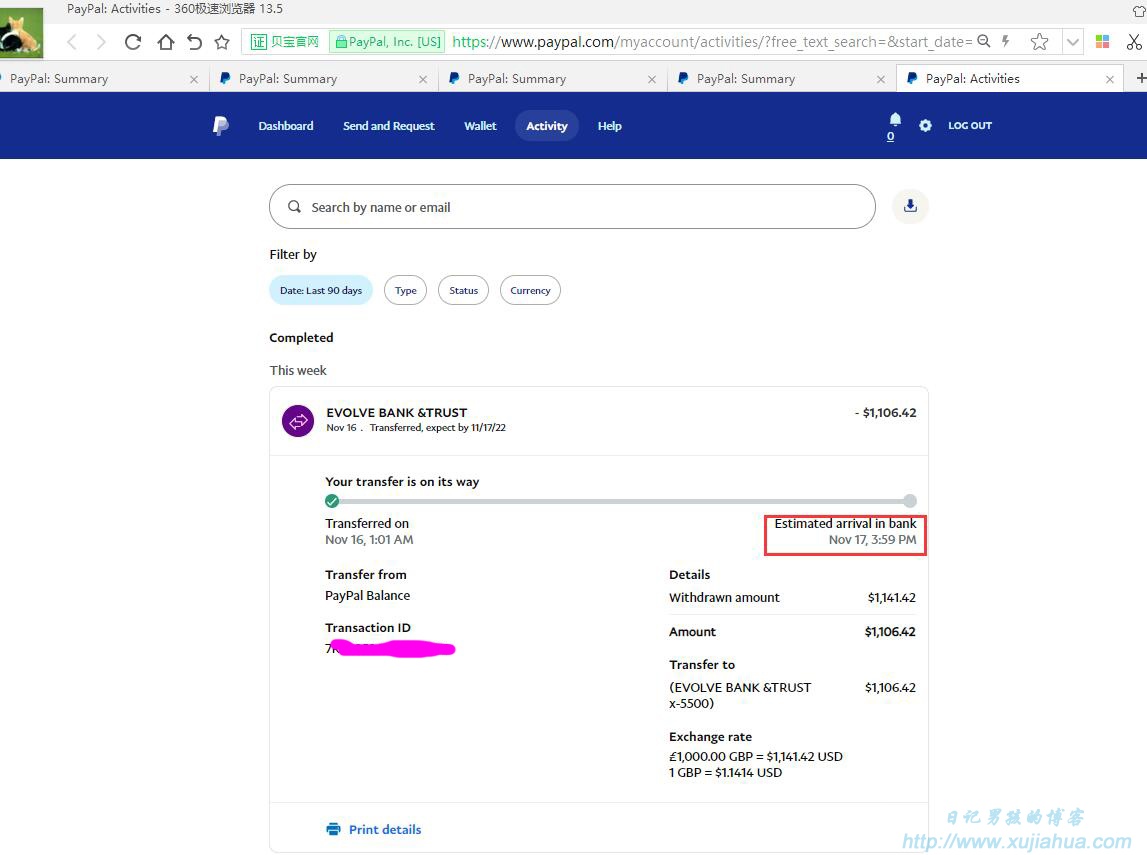Click the green completed checkmark on the transfer progress
1147x855 pixels.
[x=332, y=501]
